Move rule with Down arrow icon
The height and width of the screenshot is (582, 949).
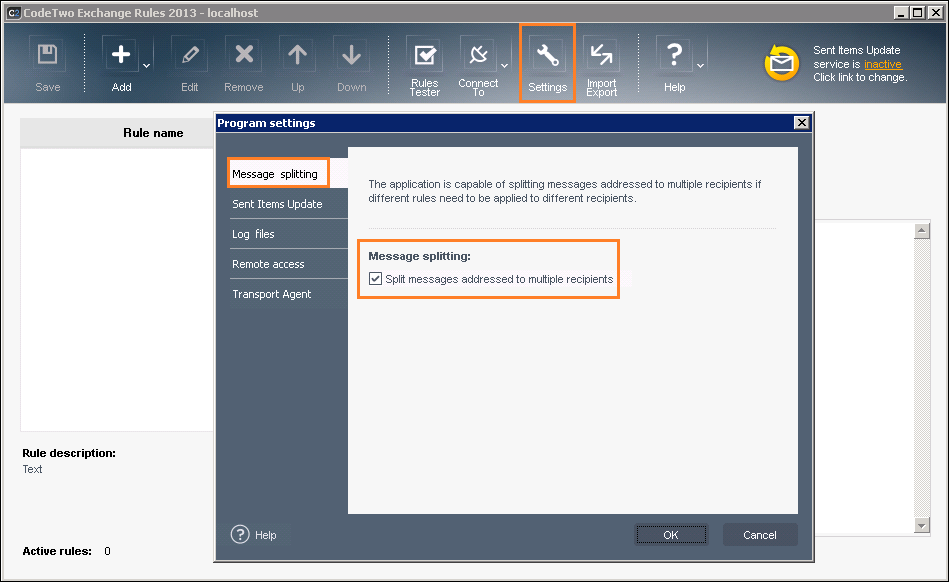coord(352,54)
